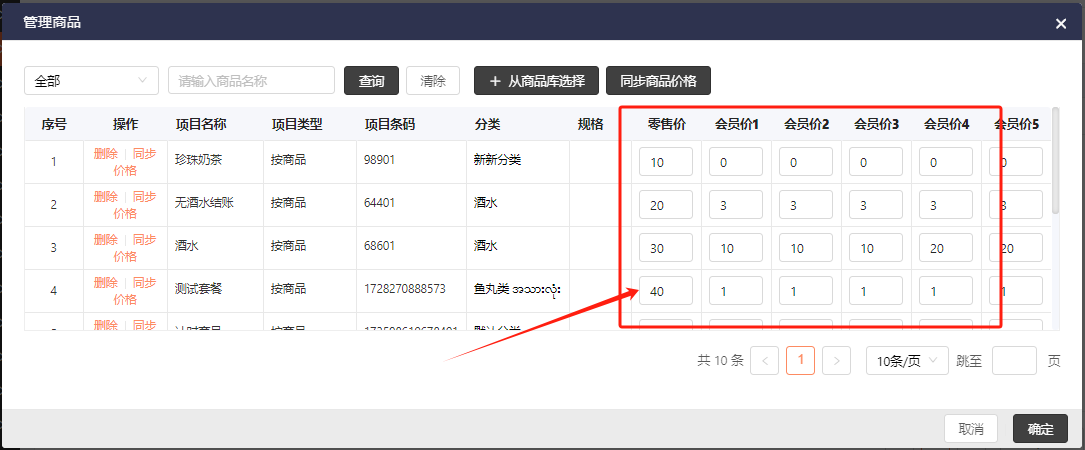Click the 查询 search button
The width and height of the screenshot is (1085, 450).
371,81
